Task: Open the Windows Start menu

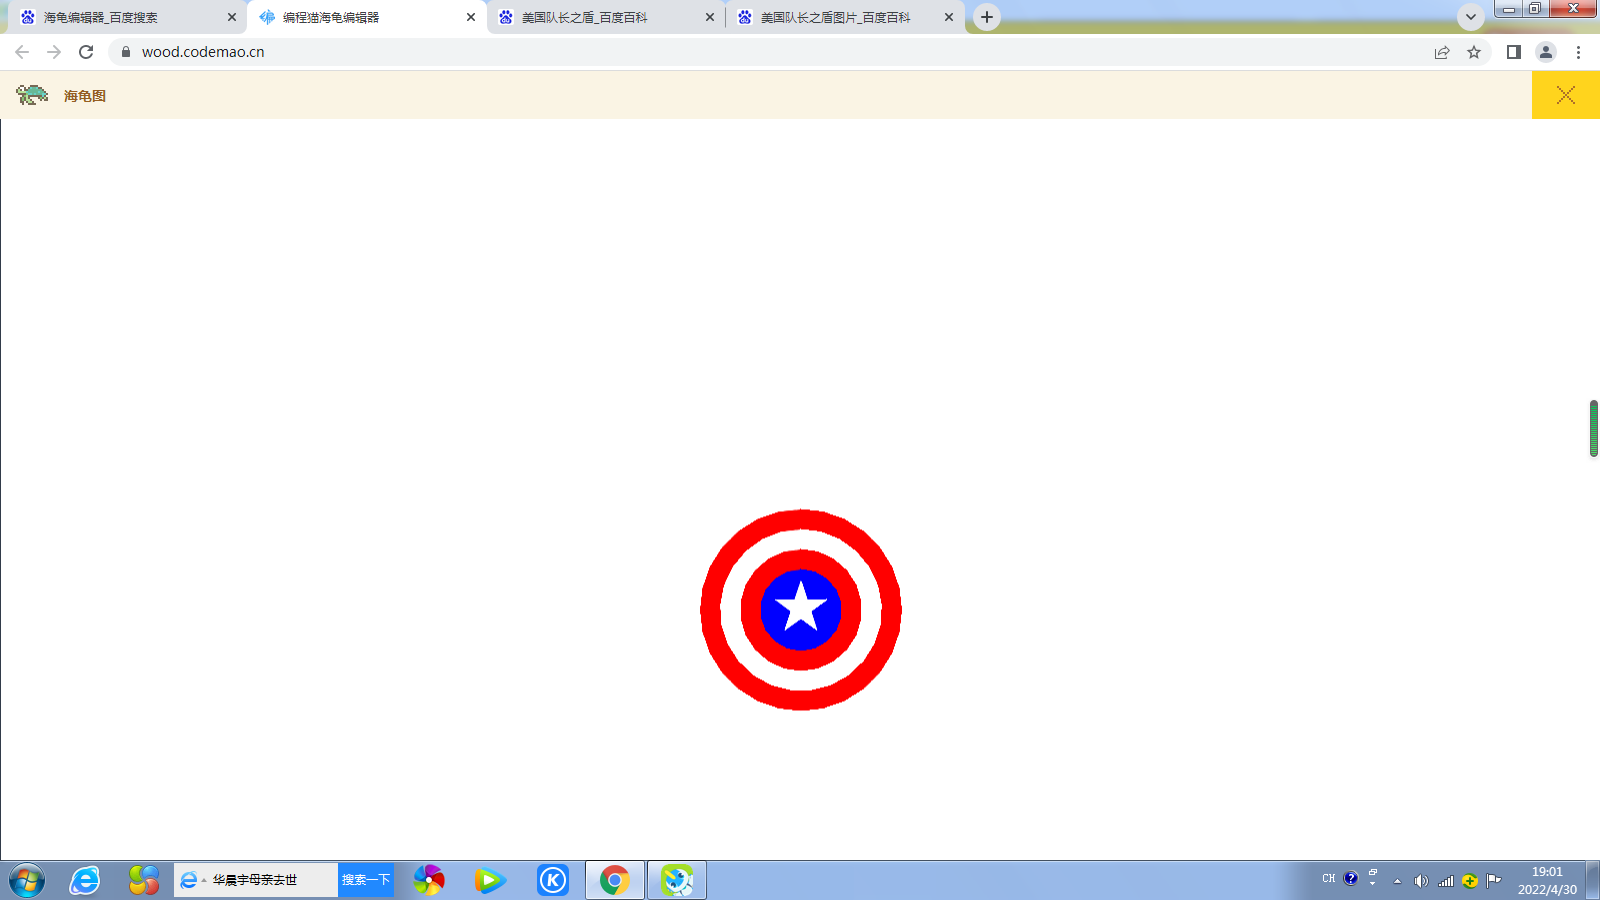Action: [x=27, y=880]
